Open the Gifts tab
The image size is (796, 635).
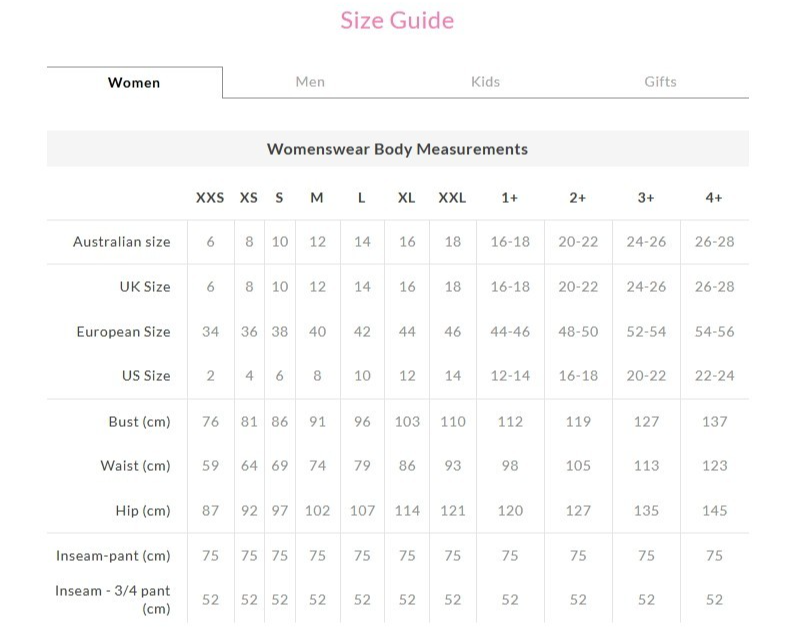pos(660,82)
